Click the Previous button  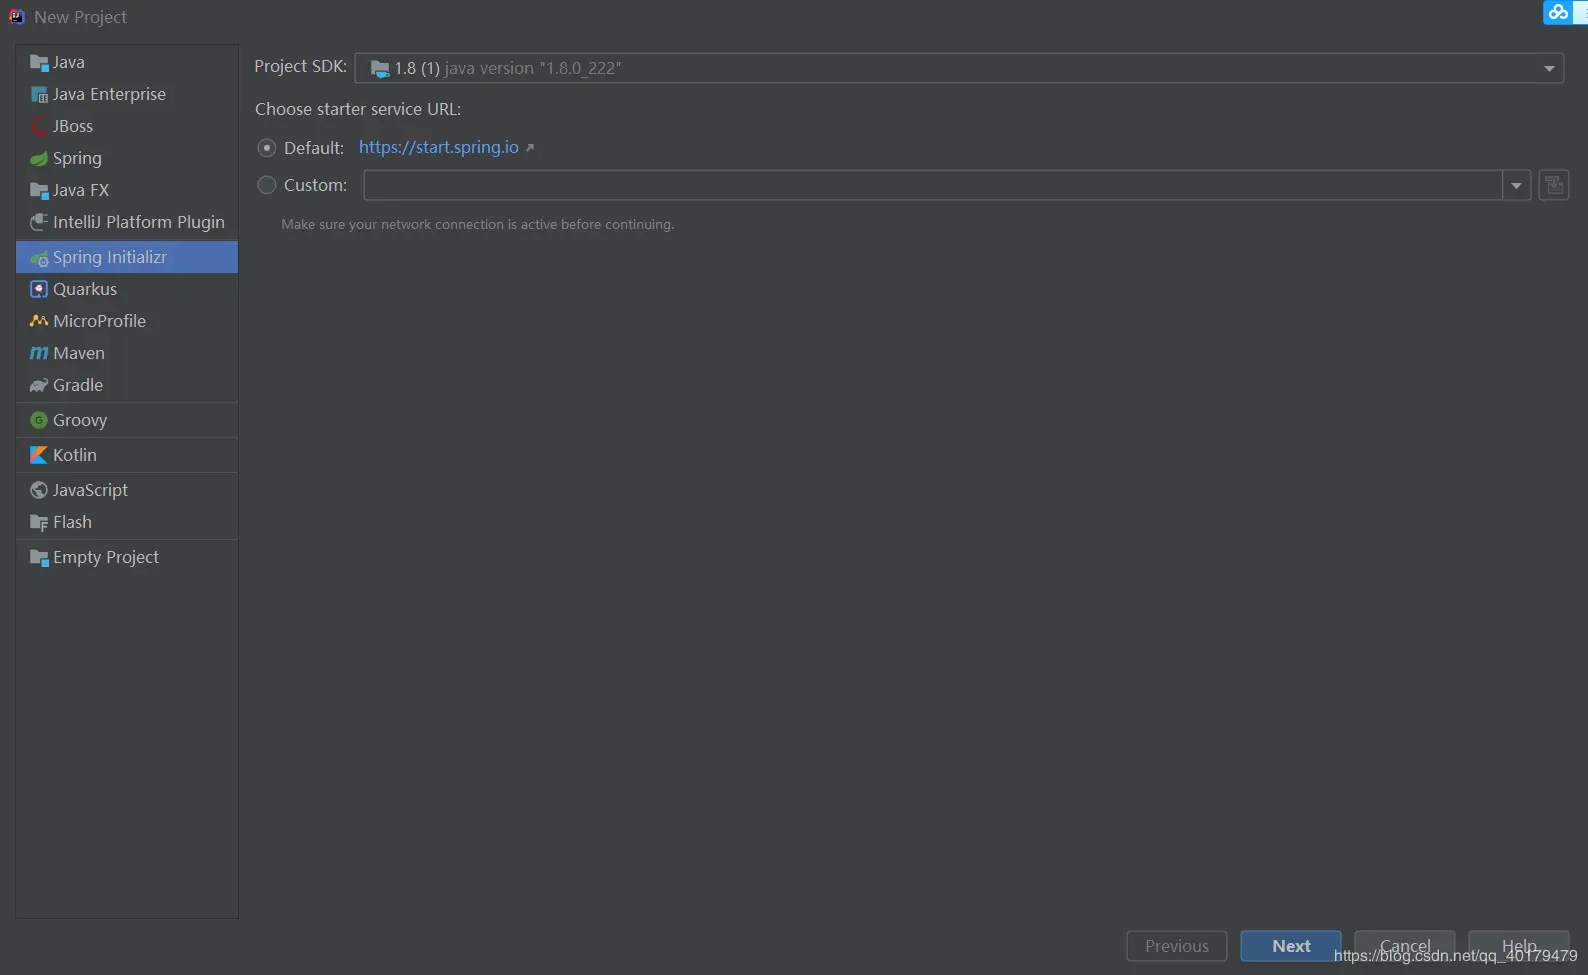(x=1177, y=946)
